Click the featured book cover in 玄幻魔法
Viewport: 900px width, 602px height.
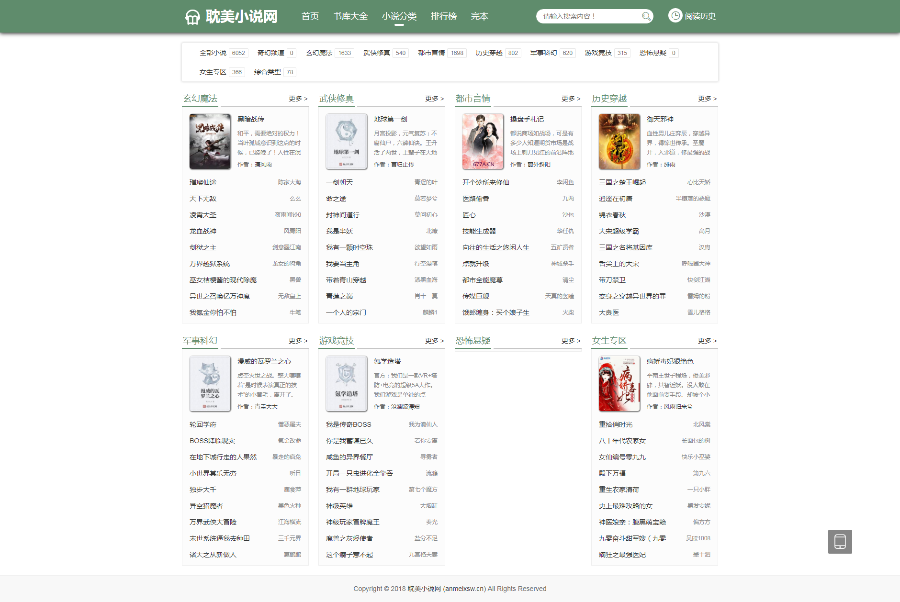(208, 141)
